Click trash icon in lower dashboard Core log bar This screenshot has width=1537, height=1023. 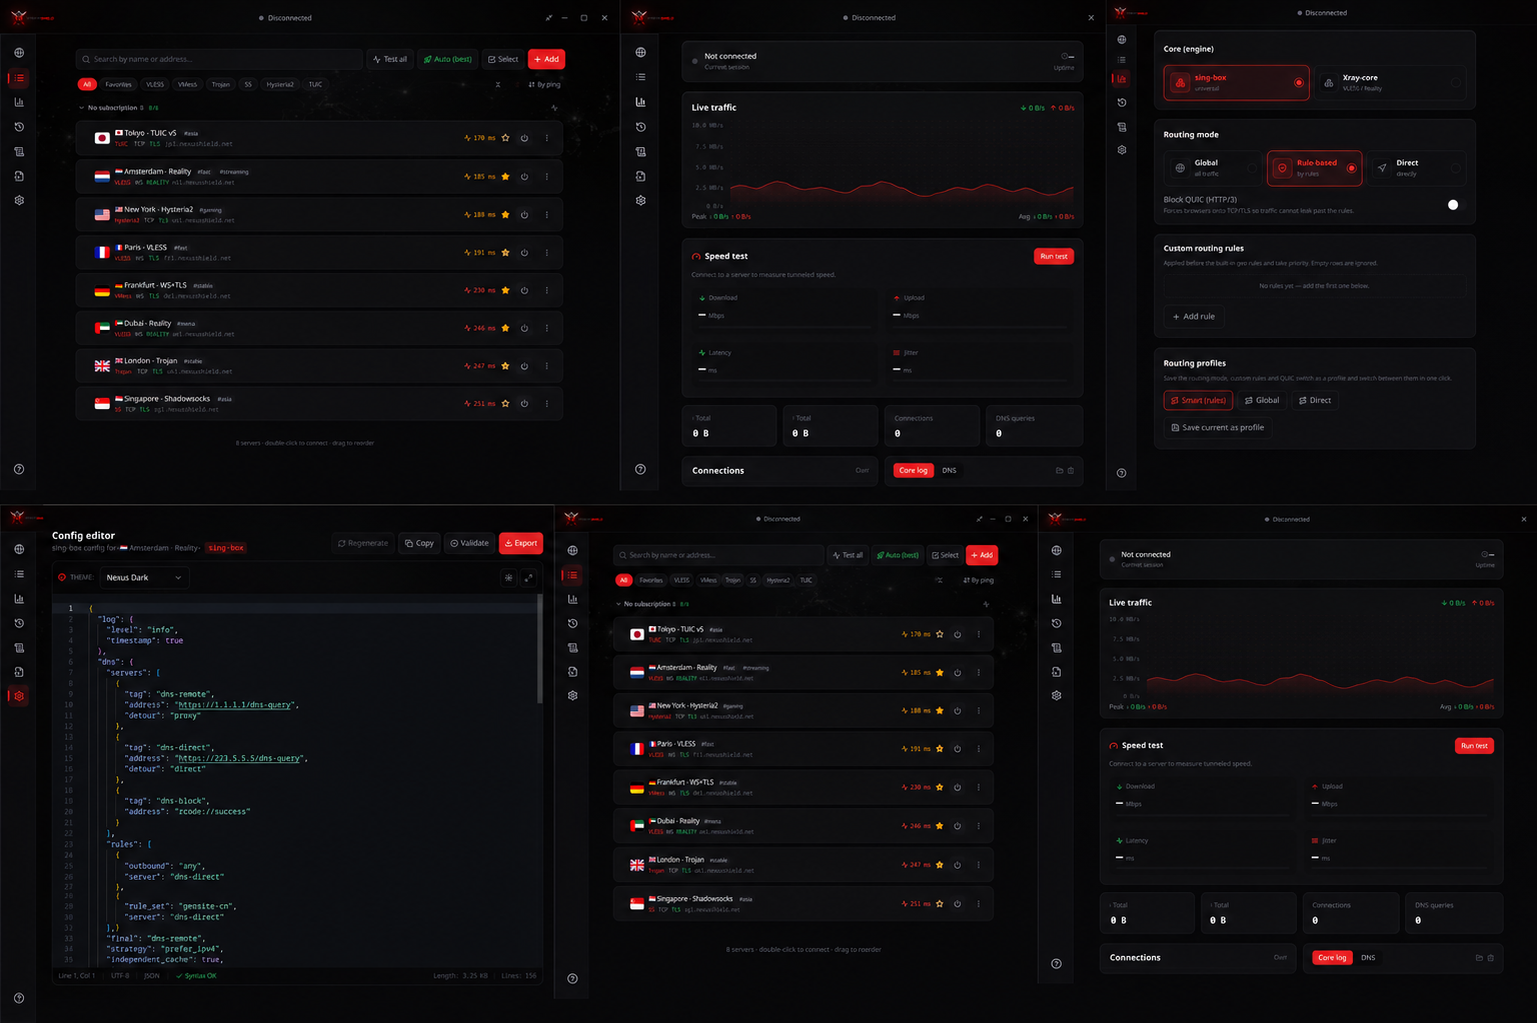[1490, 958]
